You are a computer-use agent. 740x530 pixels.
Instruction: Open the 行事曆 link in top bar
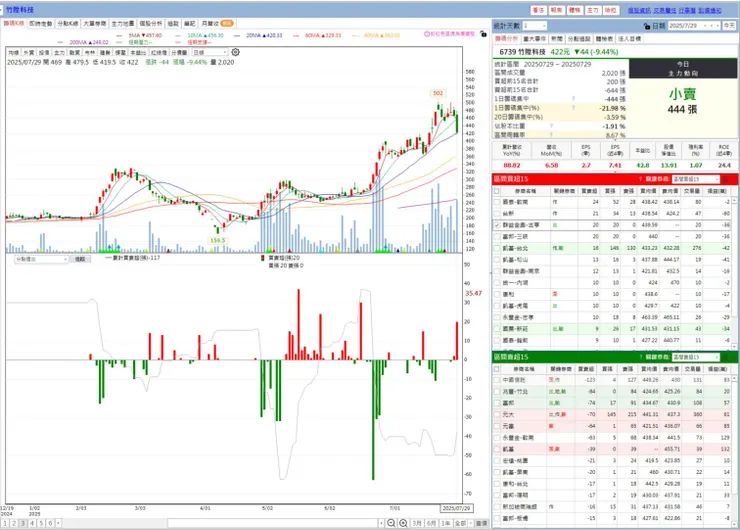click(687, 10)
